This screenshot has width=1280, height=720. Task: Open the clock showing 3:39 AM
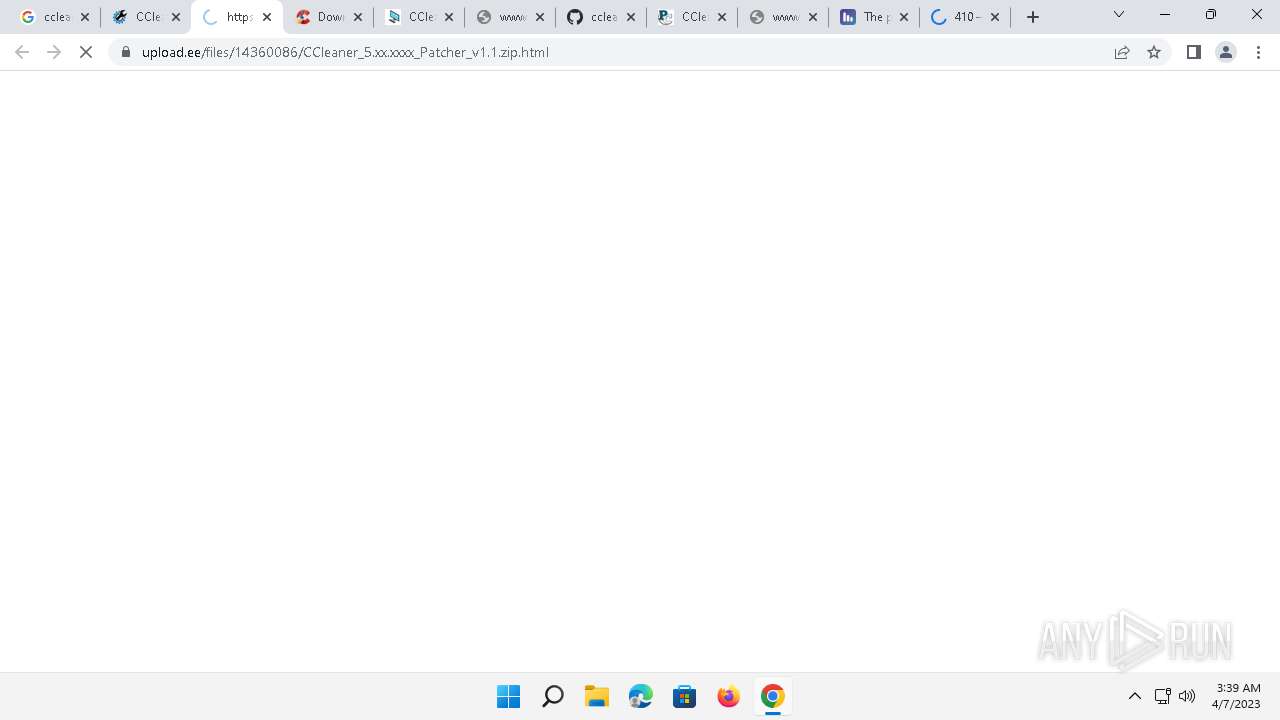(x=1237, y=696)
